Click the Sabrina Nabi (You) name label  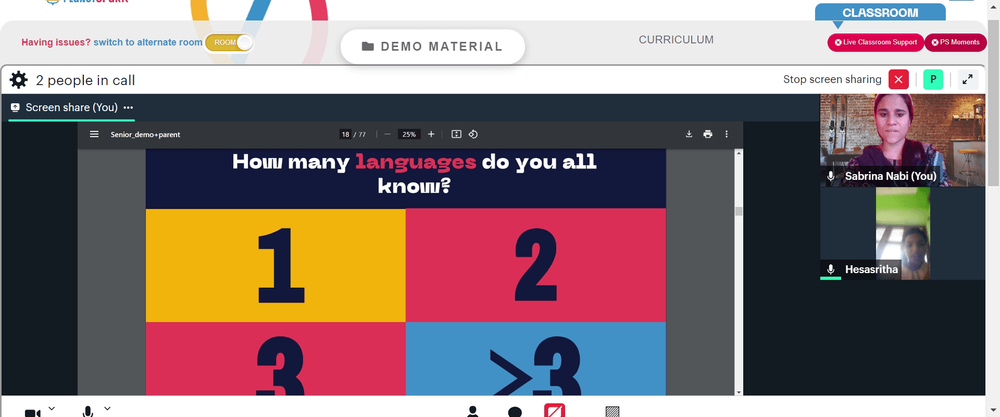(890, 176)
